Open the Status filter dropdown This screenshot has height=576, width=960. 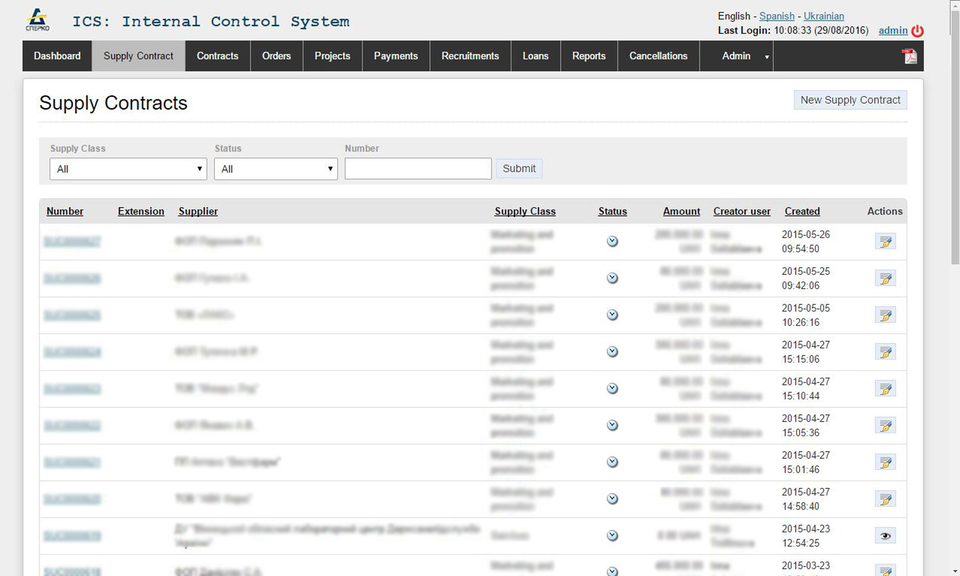[x=275, y=168]
